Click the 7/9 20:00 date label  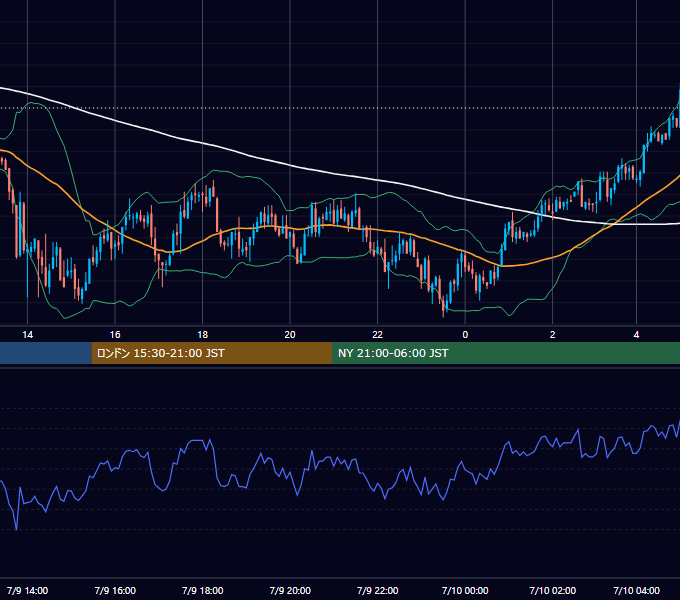(x=290, y=590)
